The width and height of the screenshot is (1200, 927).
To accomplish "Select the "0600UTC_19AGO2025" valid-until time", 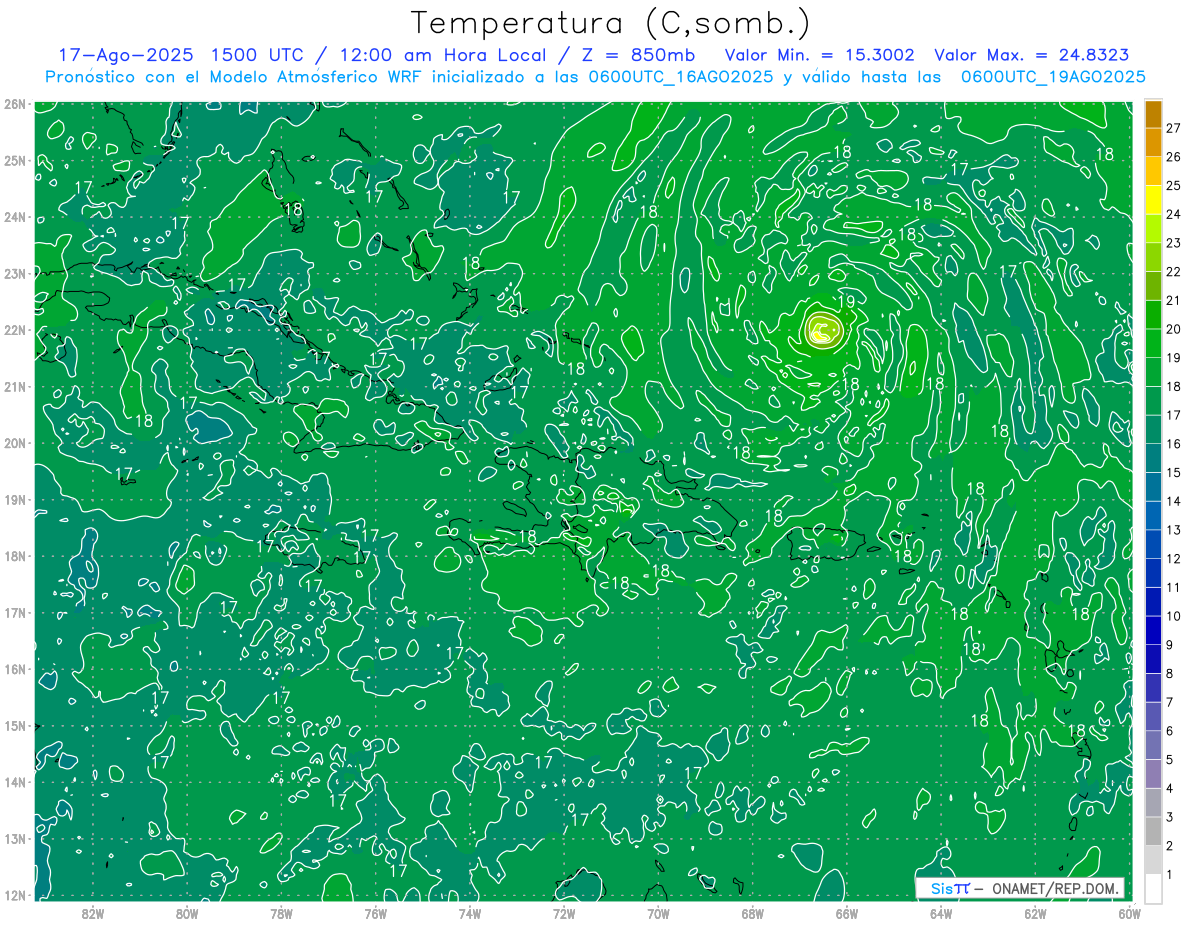I will (1053, 77).
